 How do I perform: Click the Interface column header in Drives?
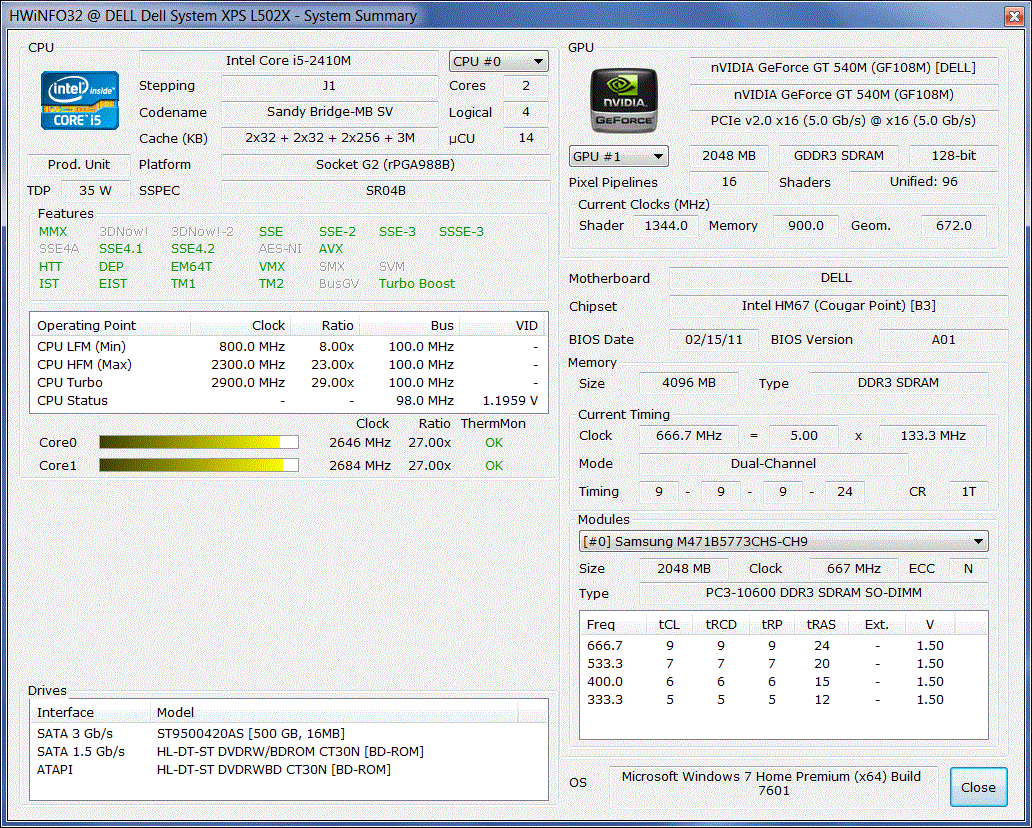[91, 712]
